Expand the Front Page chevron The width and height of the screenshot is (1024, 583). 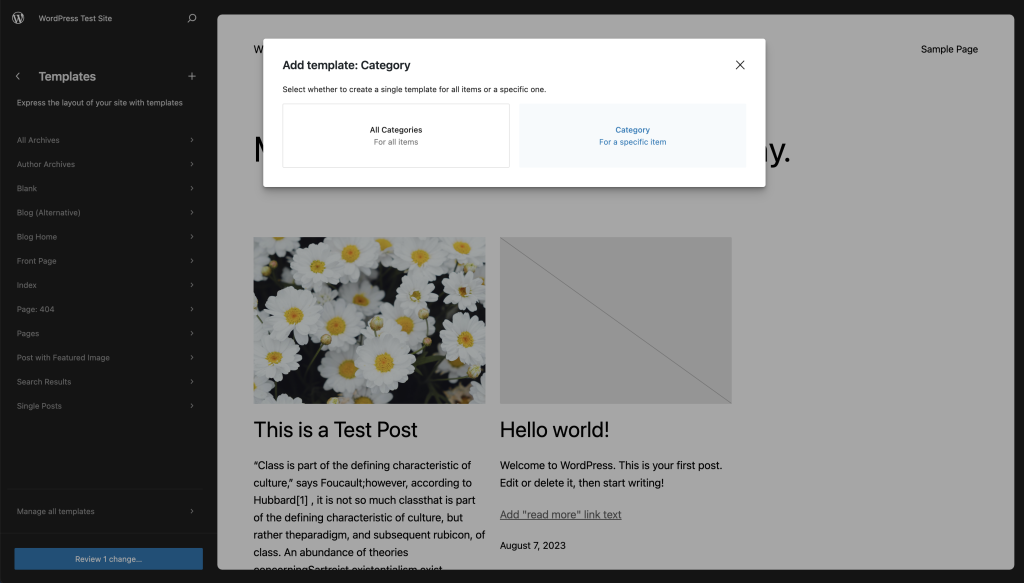tap(192, 261)
